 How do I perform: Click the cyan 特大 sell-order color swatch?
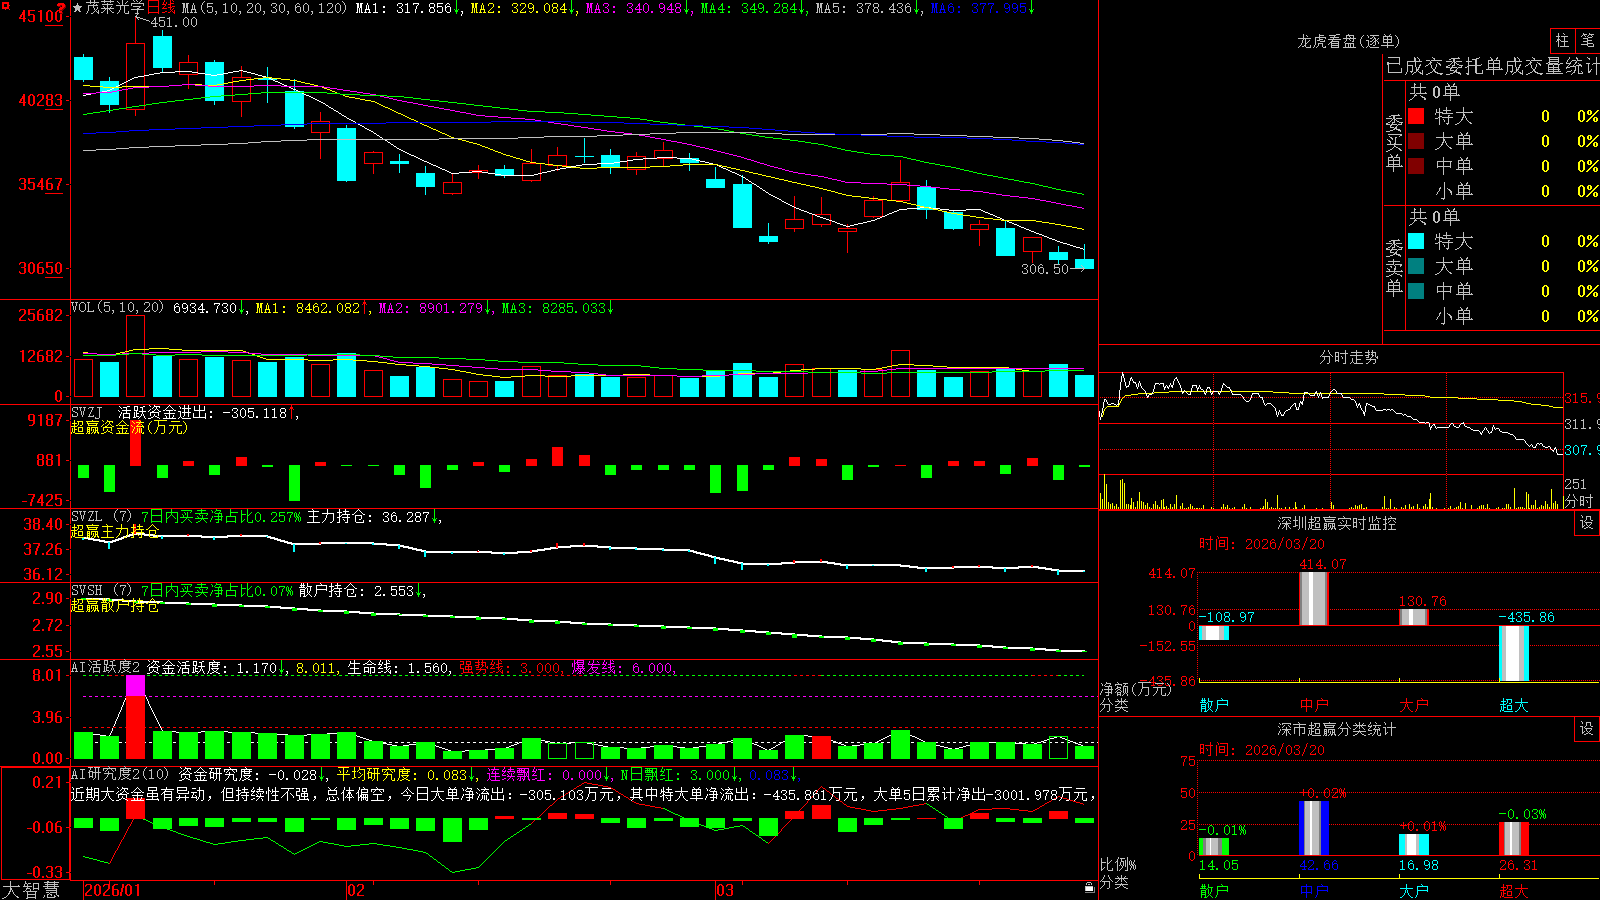(x=1416, y=241)
